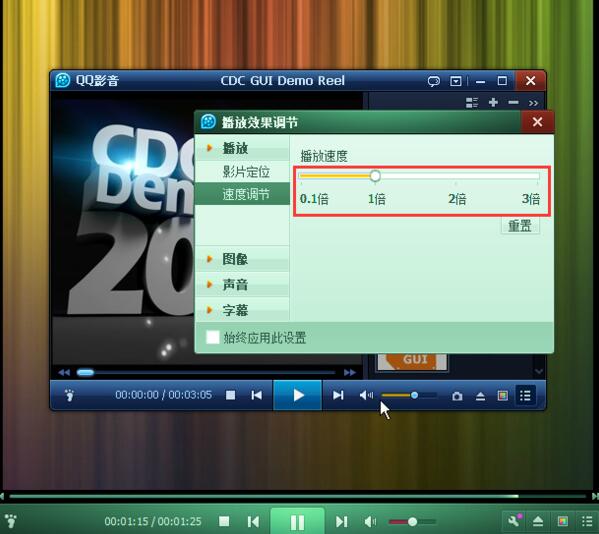The width and height of the screenshot is (599, 534).
Task: Expand the 字幕 section
Action: coord(242,310)
